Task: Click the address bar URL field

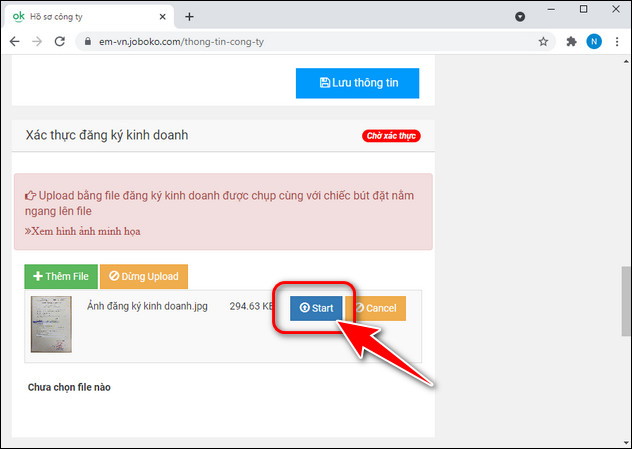Action: pyautogui.click(x=300, y=42)
